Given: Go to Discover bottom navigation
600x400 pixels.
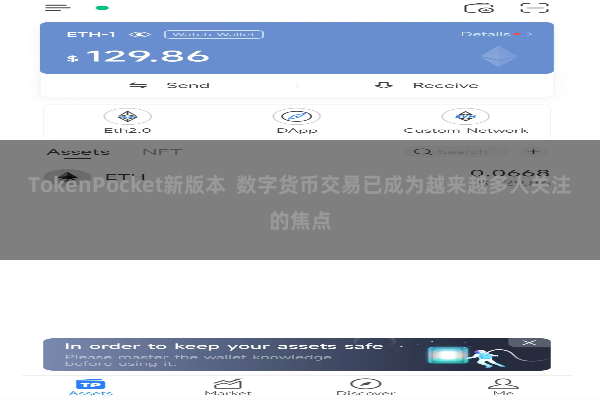Looking at the screenshot, I should coord(365,387).
